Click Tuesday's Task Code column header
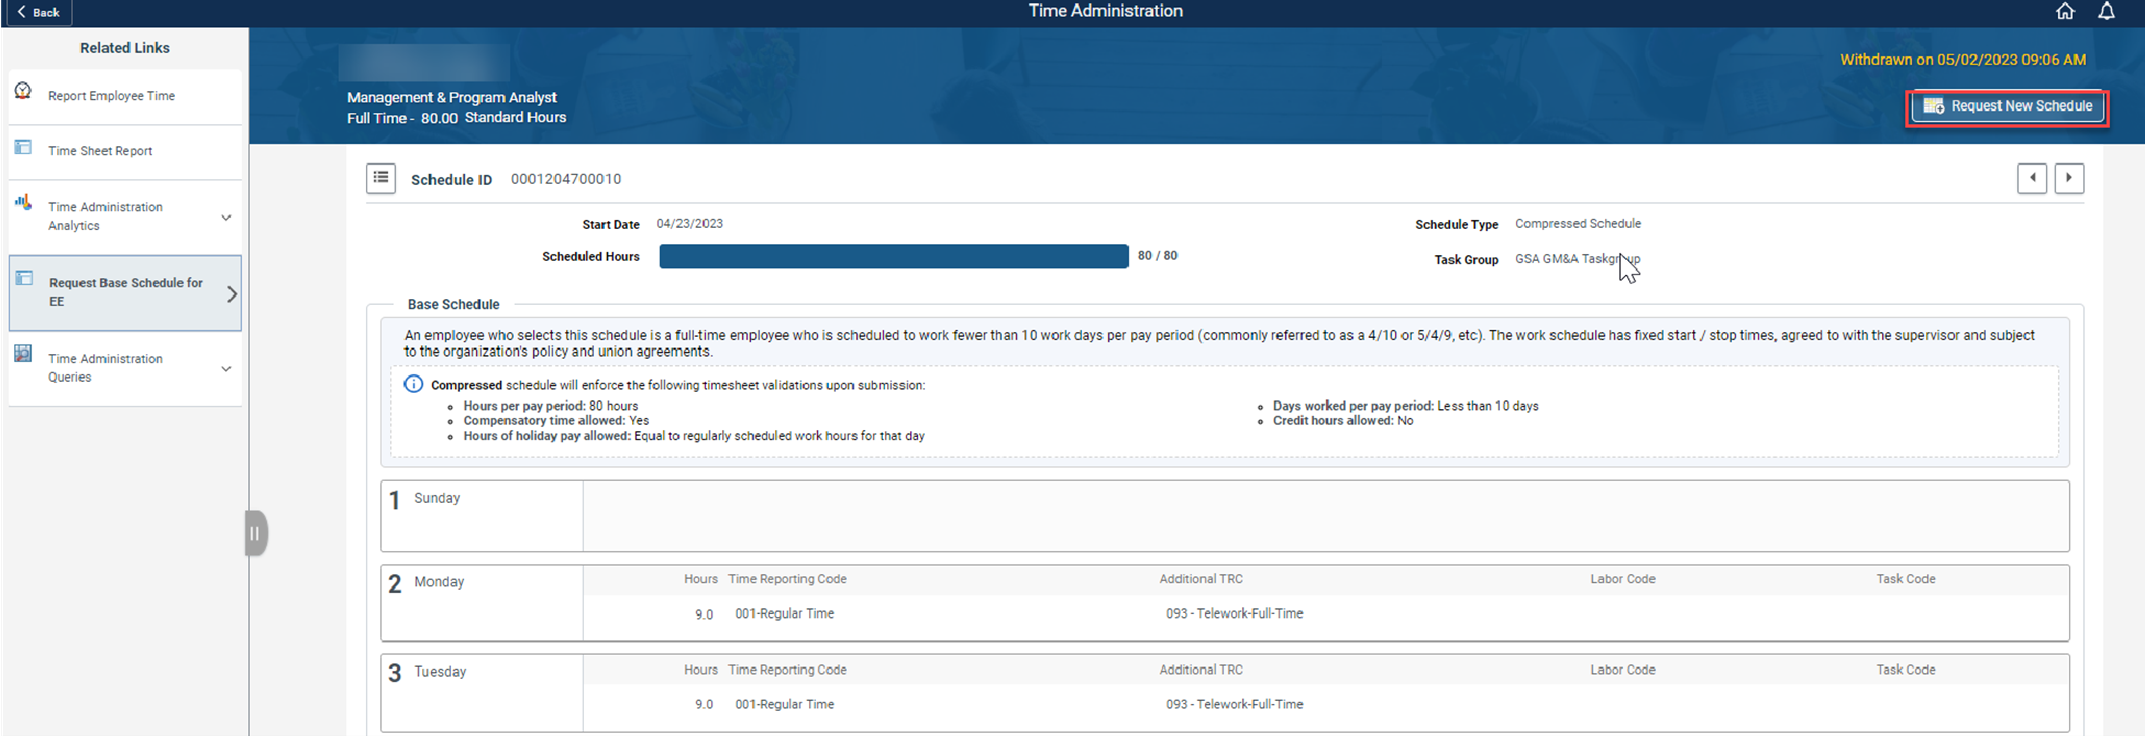 (x=1905, y=670)
